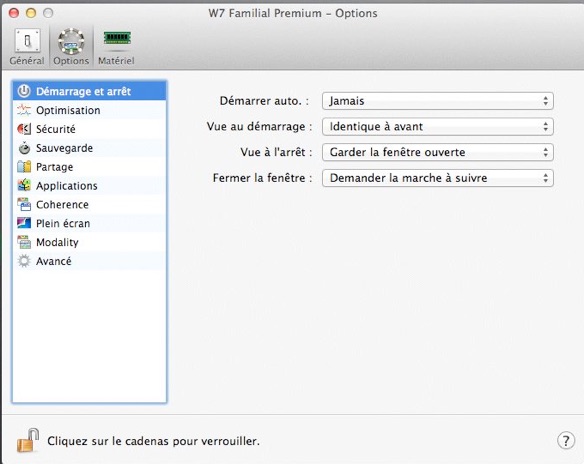Select the Options gear toolbar icon

(x=71, y=41)
